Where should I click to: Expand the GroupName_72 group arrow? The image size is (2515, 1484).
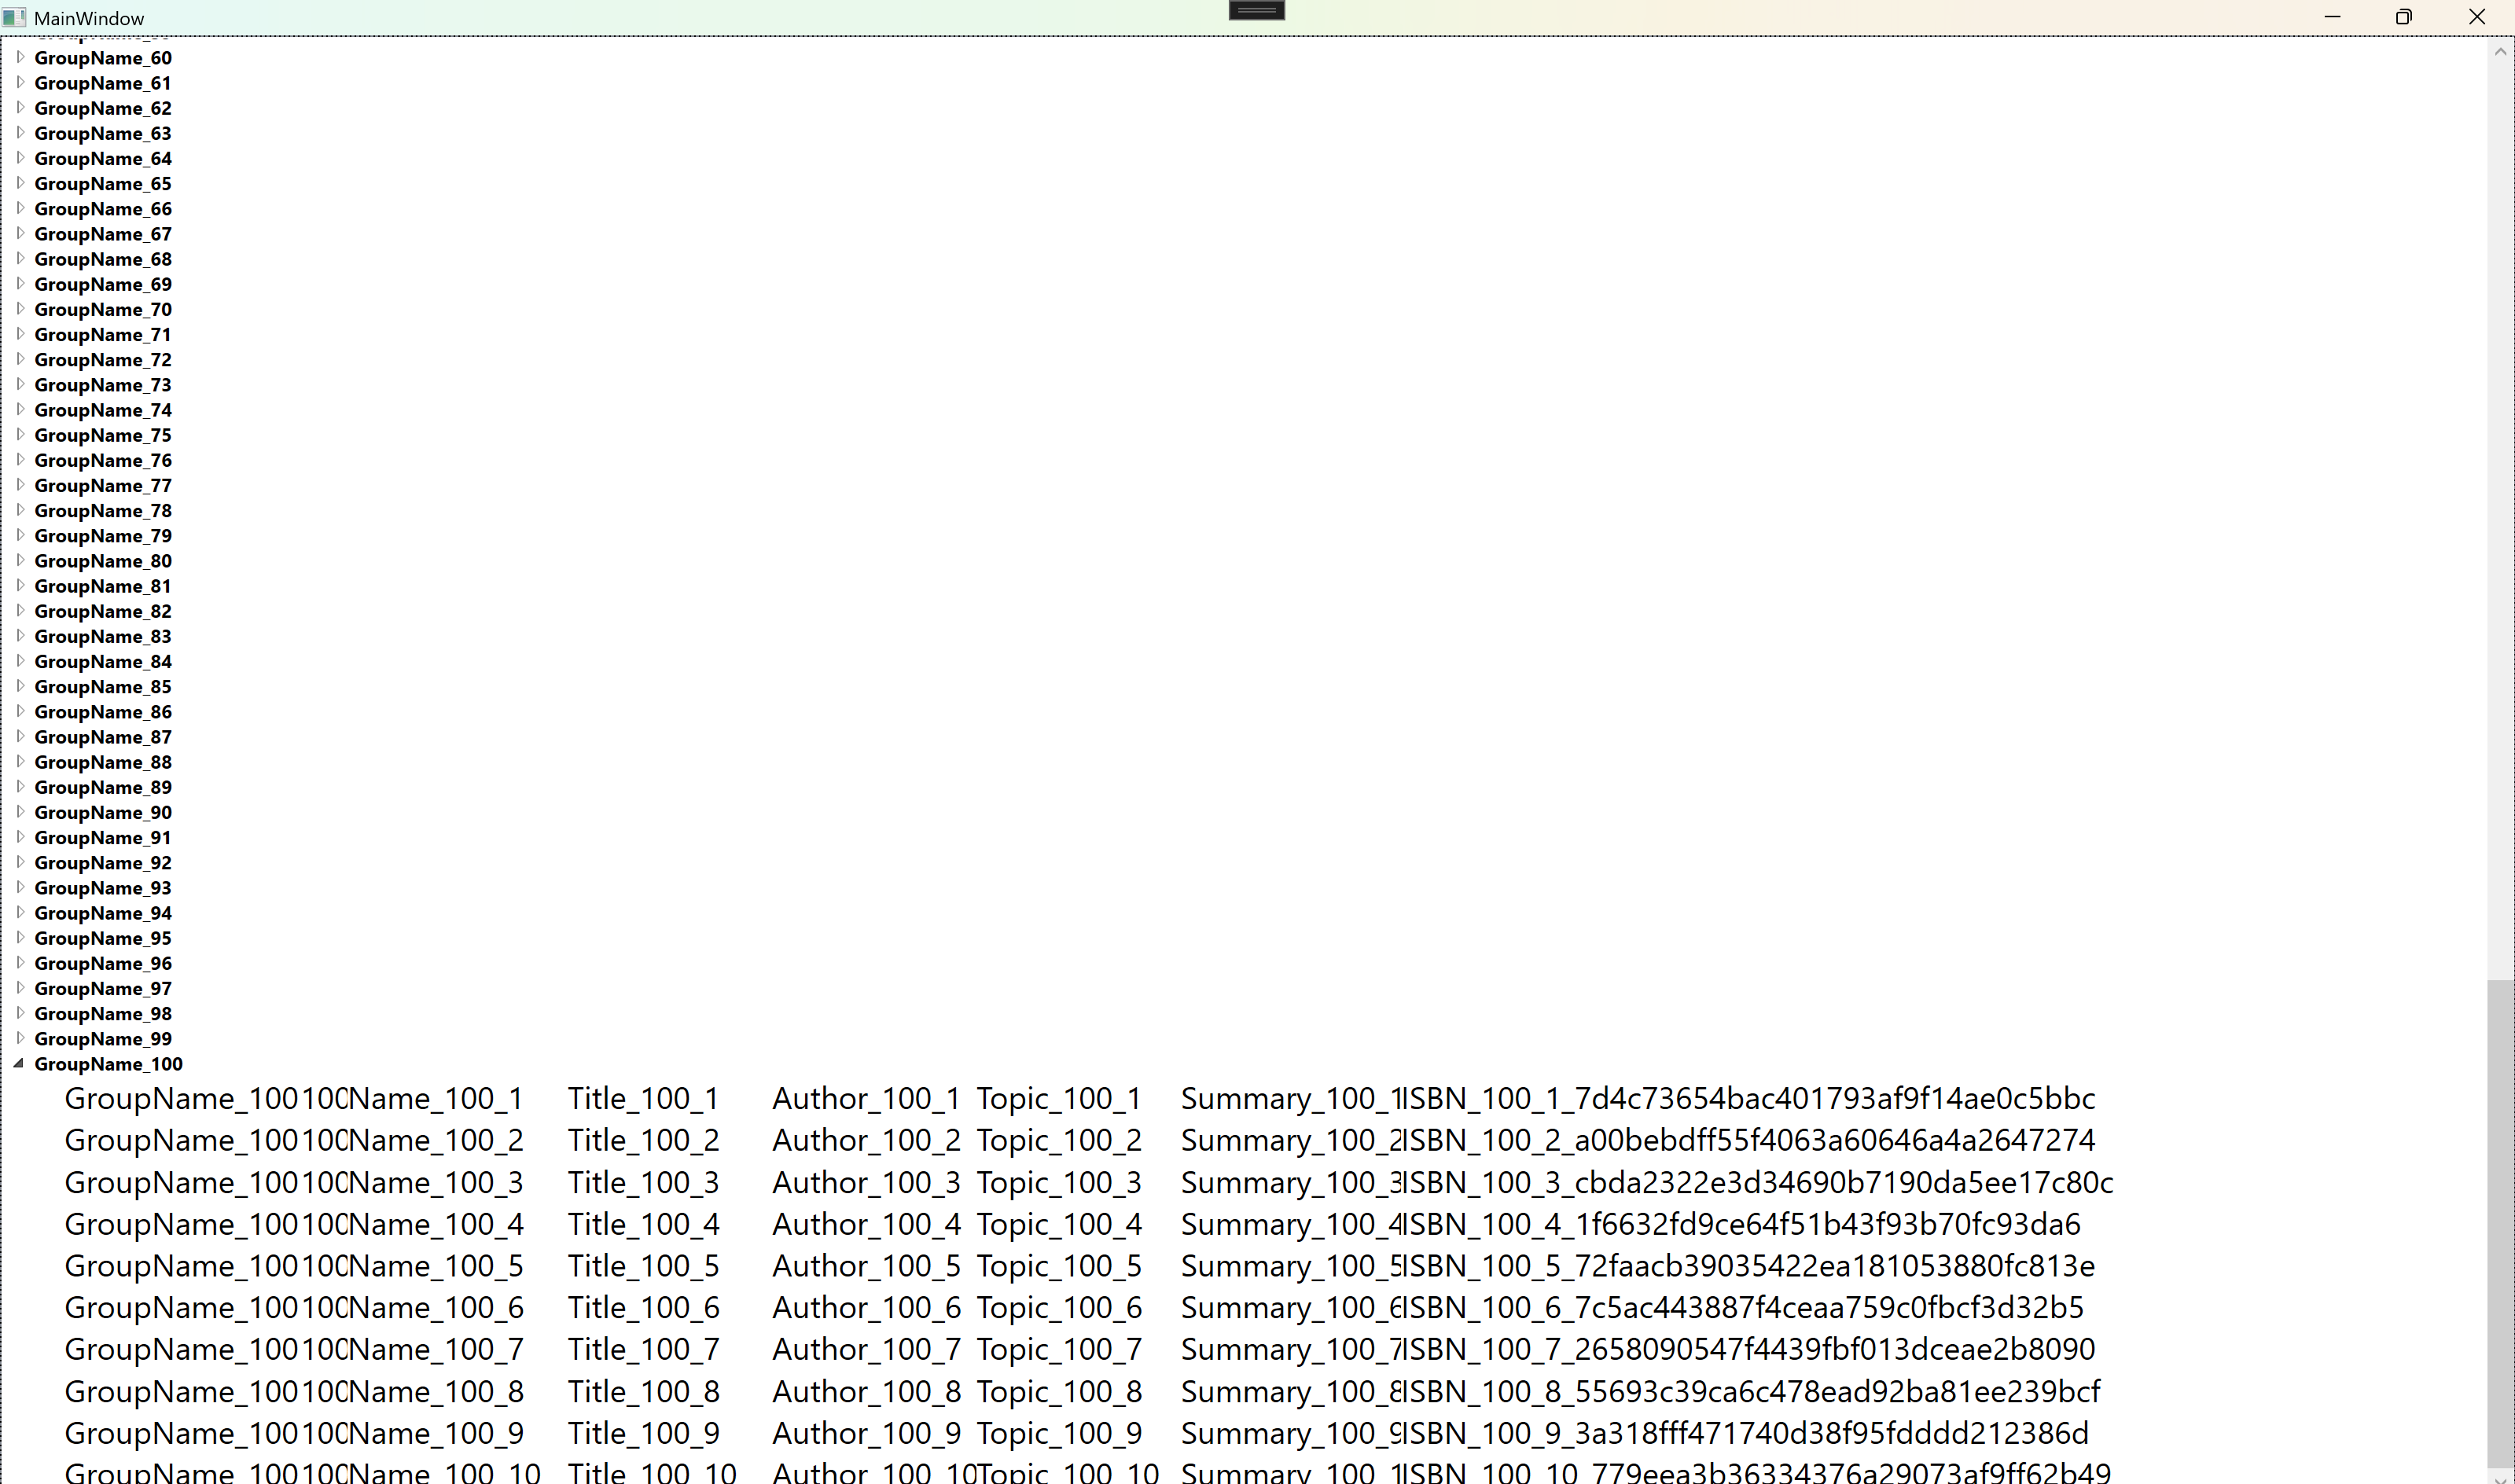(x=20, y=359)
